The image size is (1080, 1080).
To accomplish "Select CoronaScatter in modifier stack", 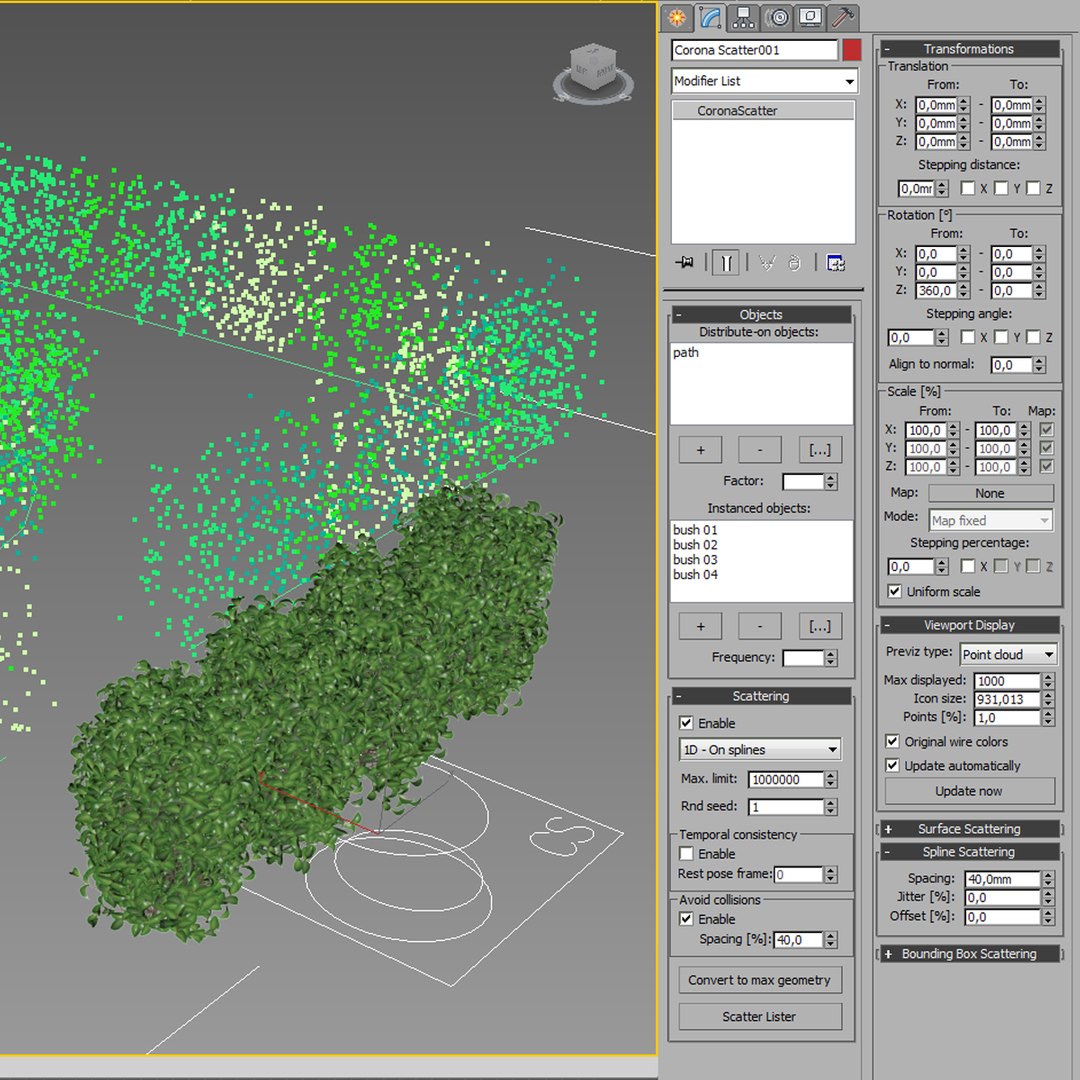I will pos(763,111).
